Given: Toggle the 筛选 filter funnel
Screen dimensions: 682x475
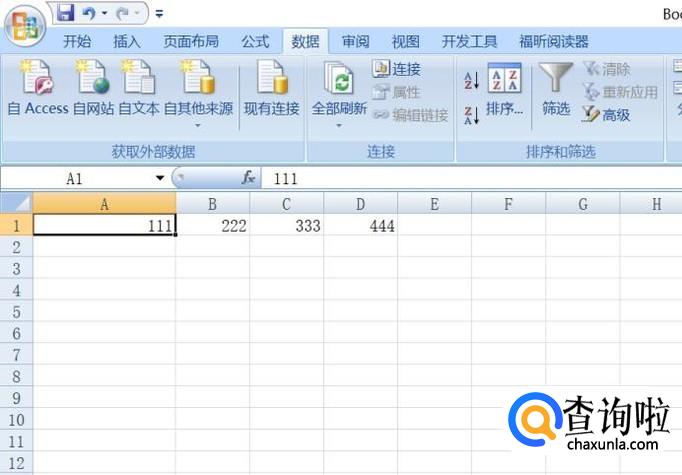Looking at the screenshot, I should pyautogui.click(x=556, y=89).
